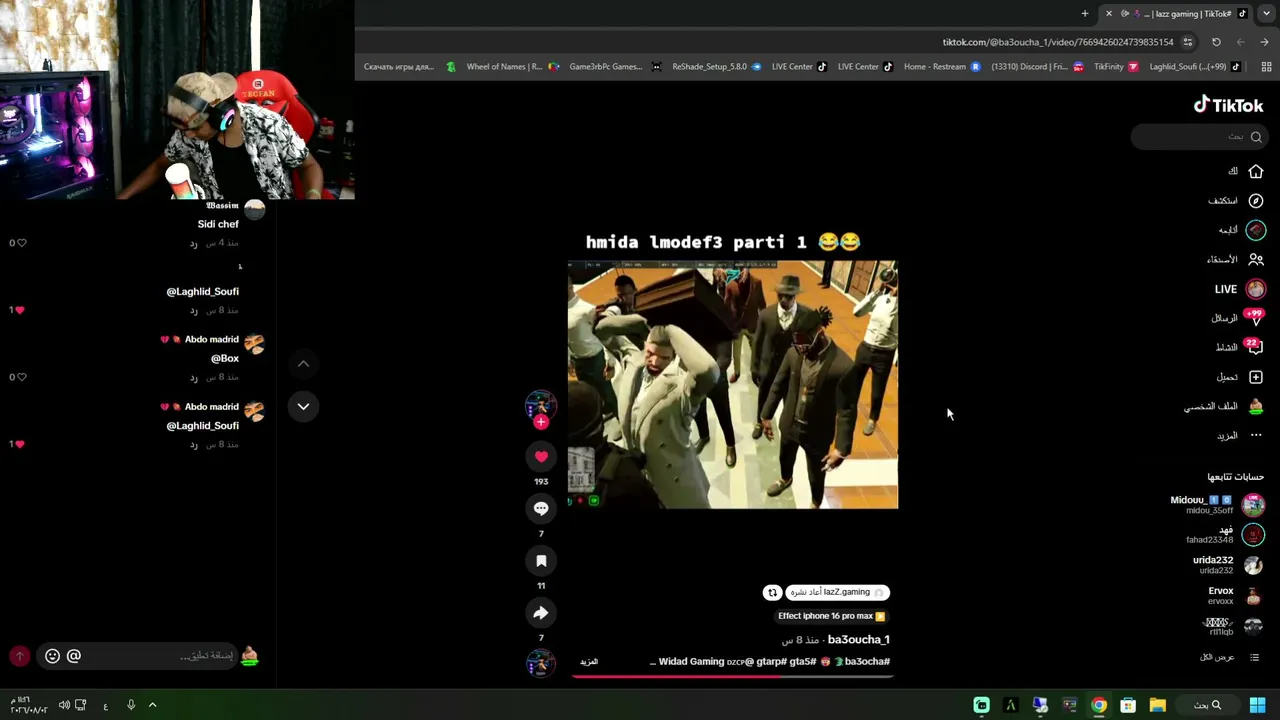Viewport: 1280px width, 720px height.
Task: Open the TikFinity bookmark
Action: click(x=1115, y=67)
